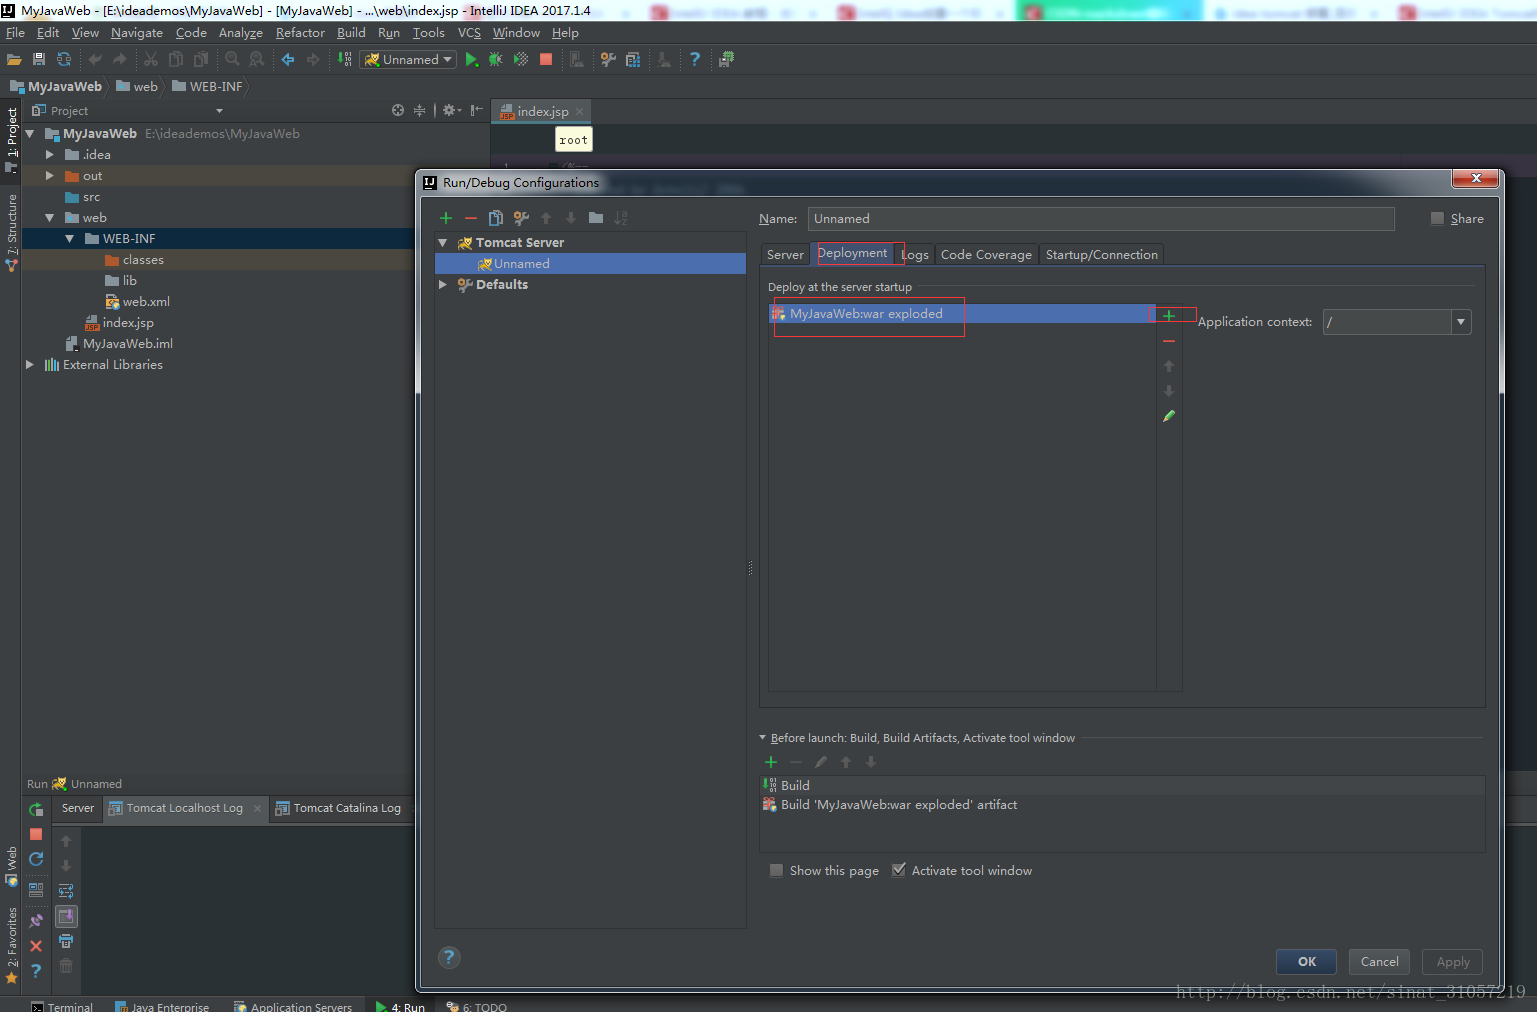
Task: Open the main toolbar Help question mark
Action: [695, 60]
